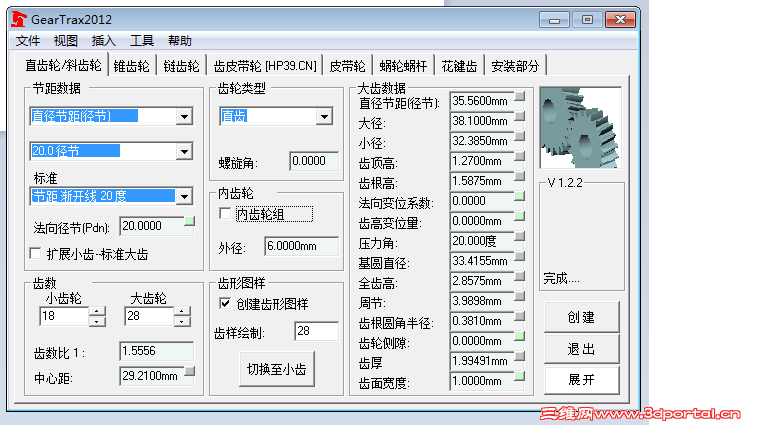Image resolution: width=760 pixels, height=427 pixels.
Task: Open the 节距 渐开线 20度 standard dropdown
Action: 184,196
